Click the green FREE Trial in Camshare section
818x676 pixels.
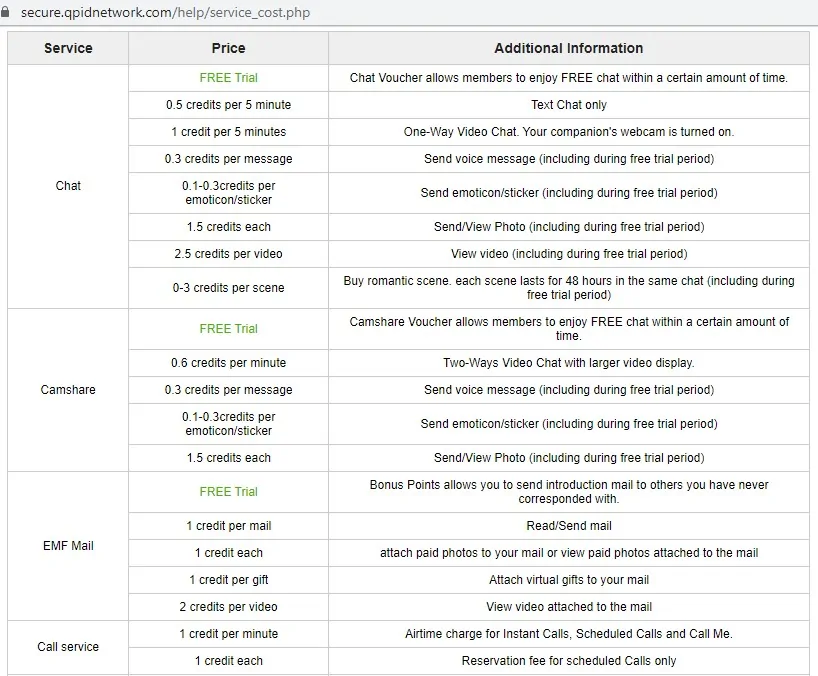[x=228, y=329]
